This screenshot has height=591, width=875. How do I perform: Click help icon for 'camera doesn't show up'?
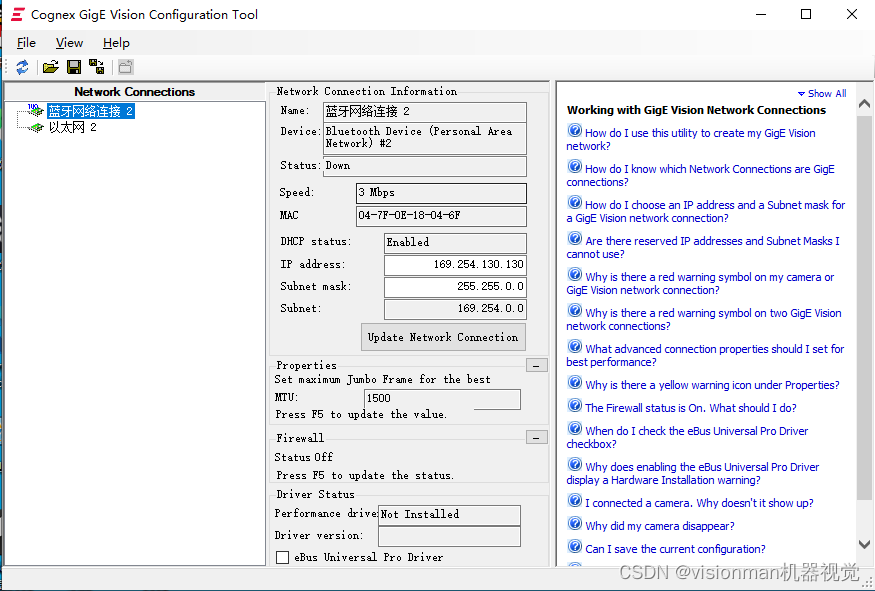(575, 501)
